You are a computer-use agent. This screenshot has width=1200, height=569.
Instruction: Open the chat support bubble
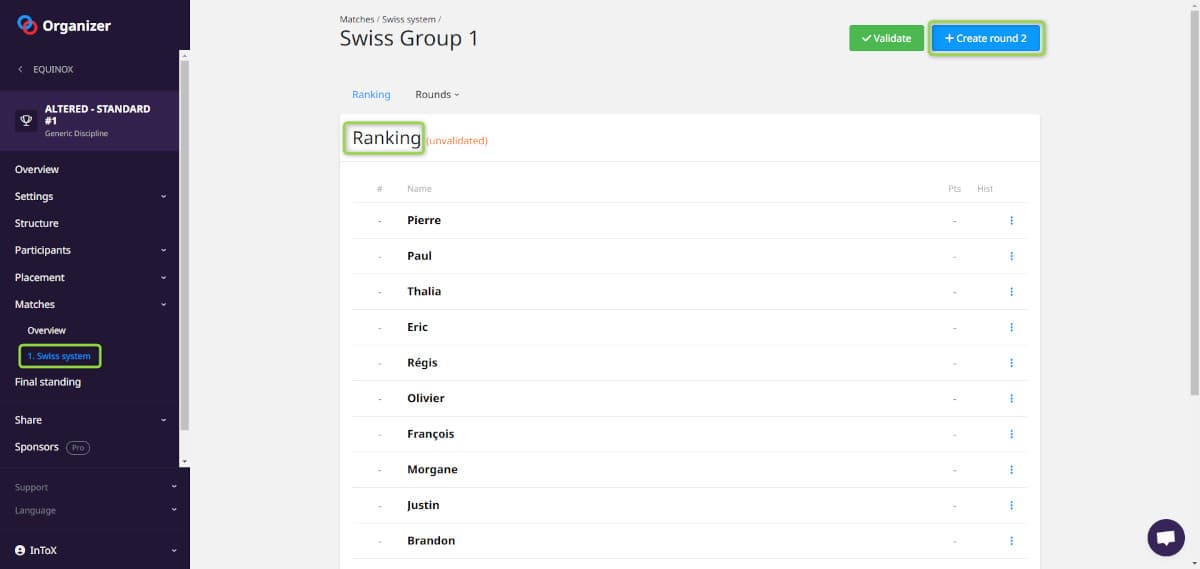(x=1165, y=537)
